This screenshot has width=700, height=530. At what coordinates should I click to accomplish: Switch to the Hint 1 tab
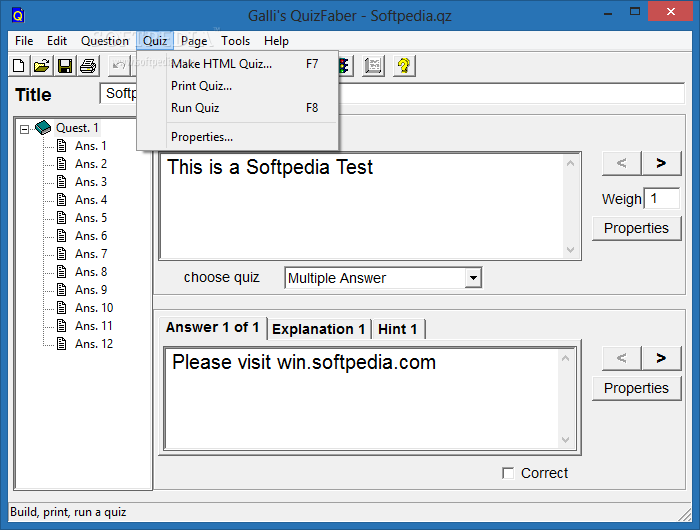pos(398,330)
